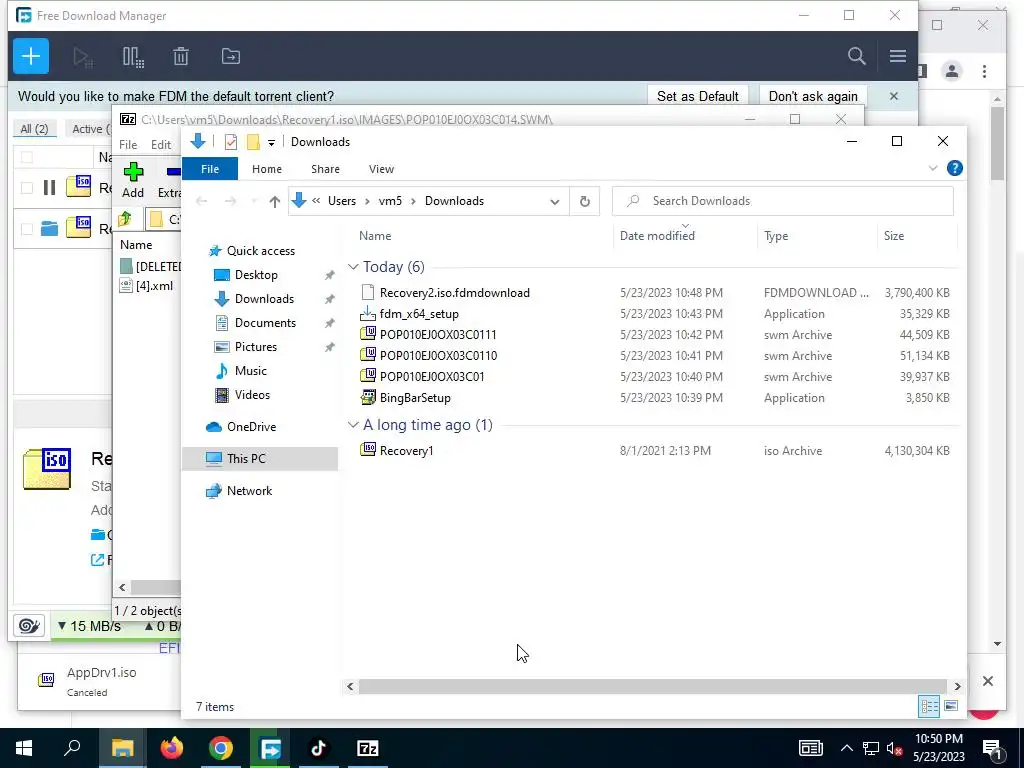
Task: Select Network in navigation pane
Action: click(x=249, y=490)
